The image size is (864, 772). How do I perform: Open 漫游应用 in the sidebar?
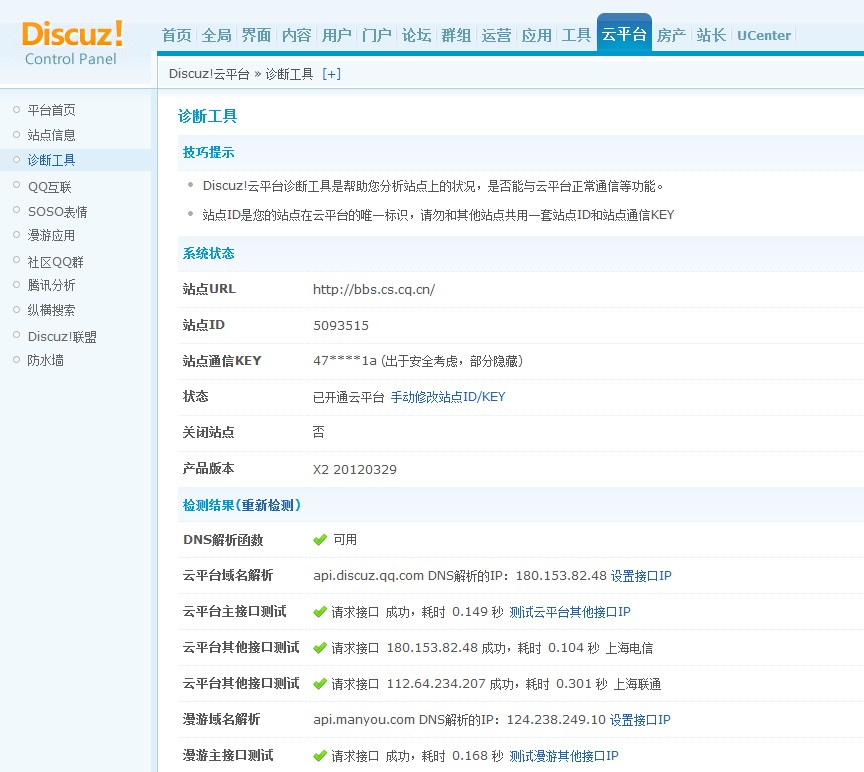(51, 235)
